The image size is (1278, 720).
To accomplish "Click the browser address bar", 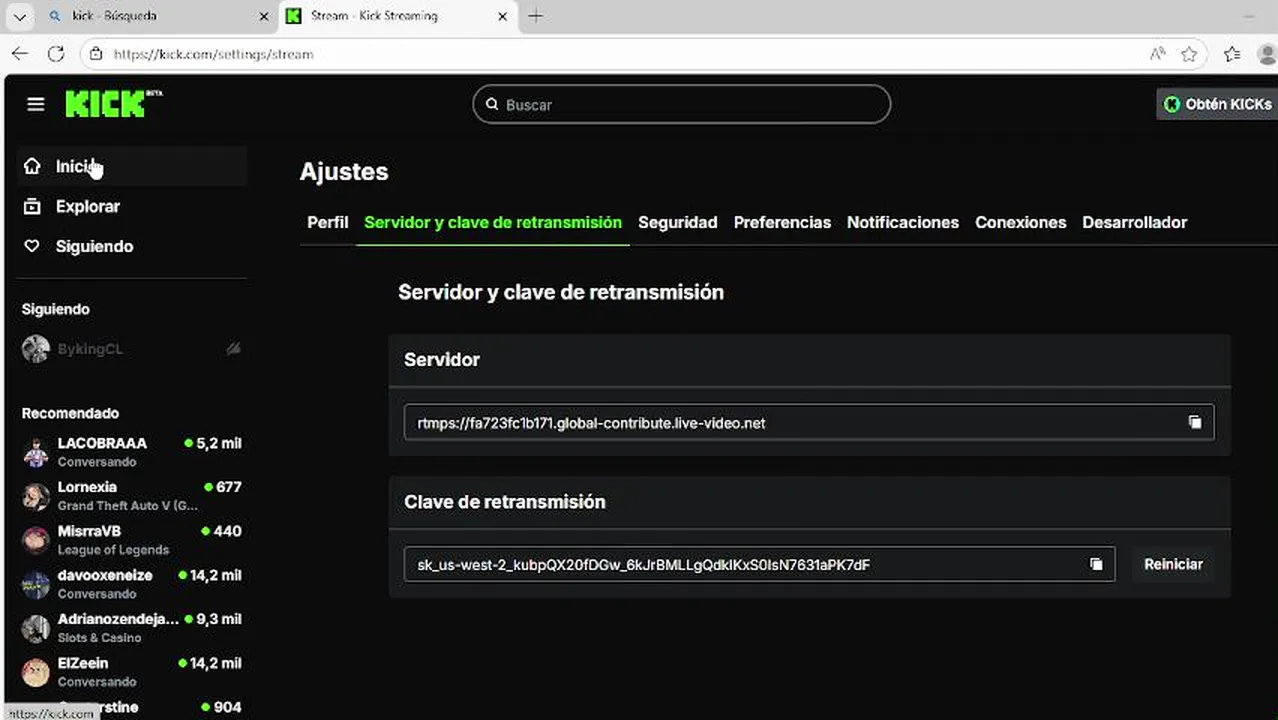I will pyautogui.click(x=600, y=54).
